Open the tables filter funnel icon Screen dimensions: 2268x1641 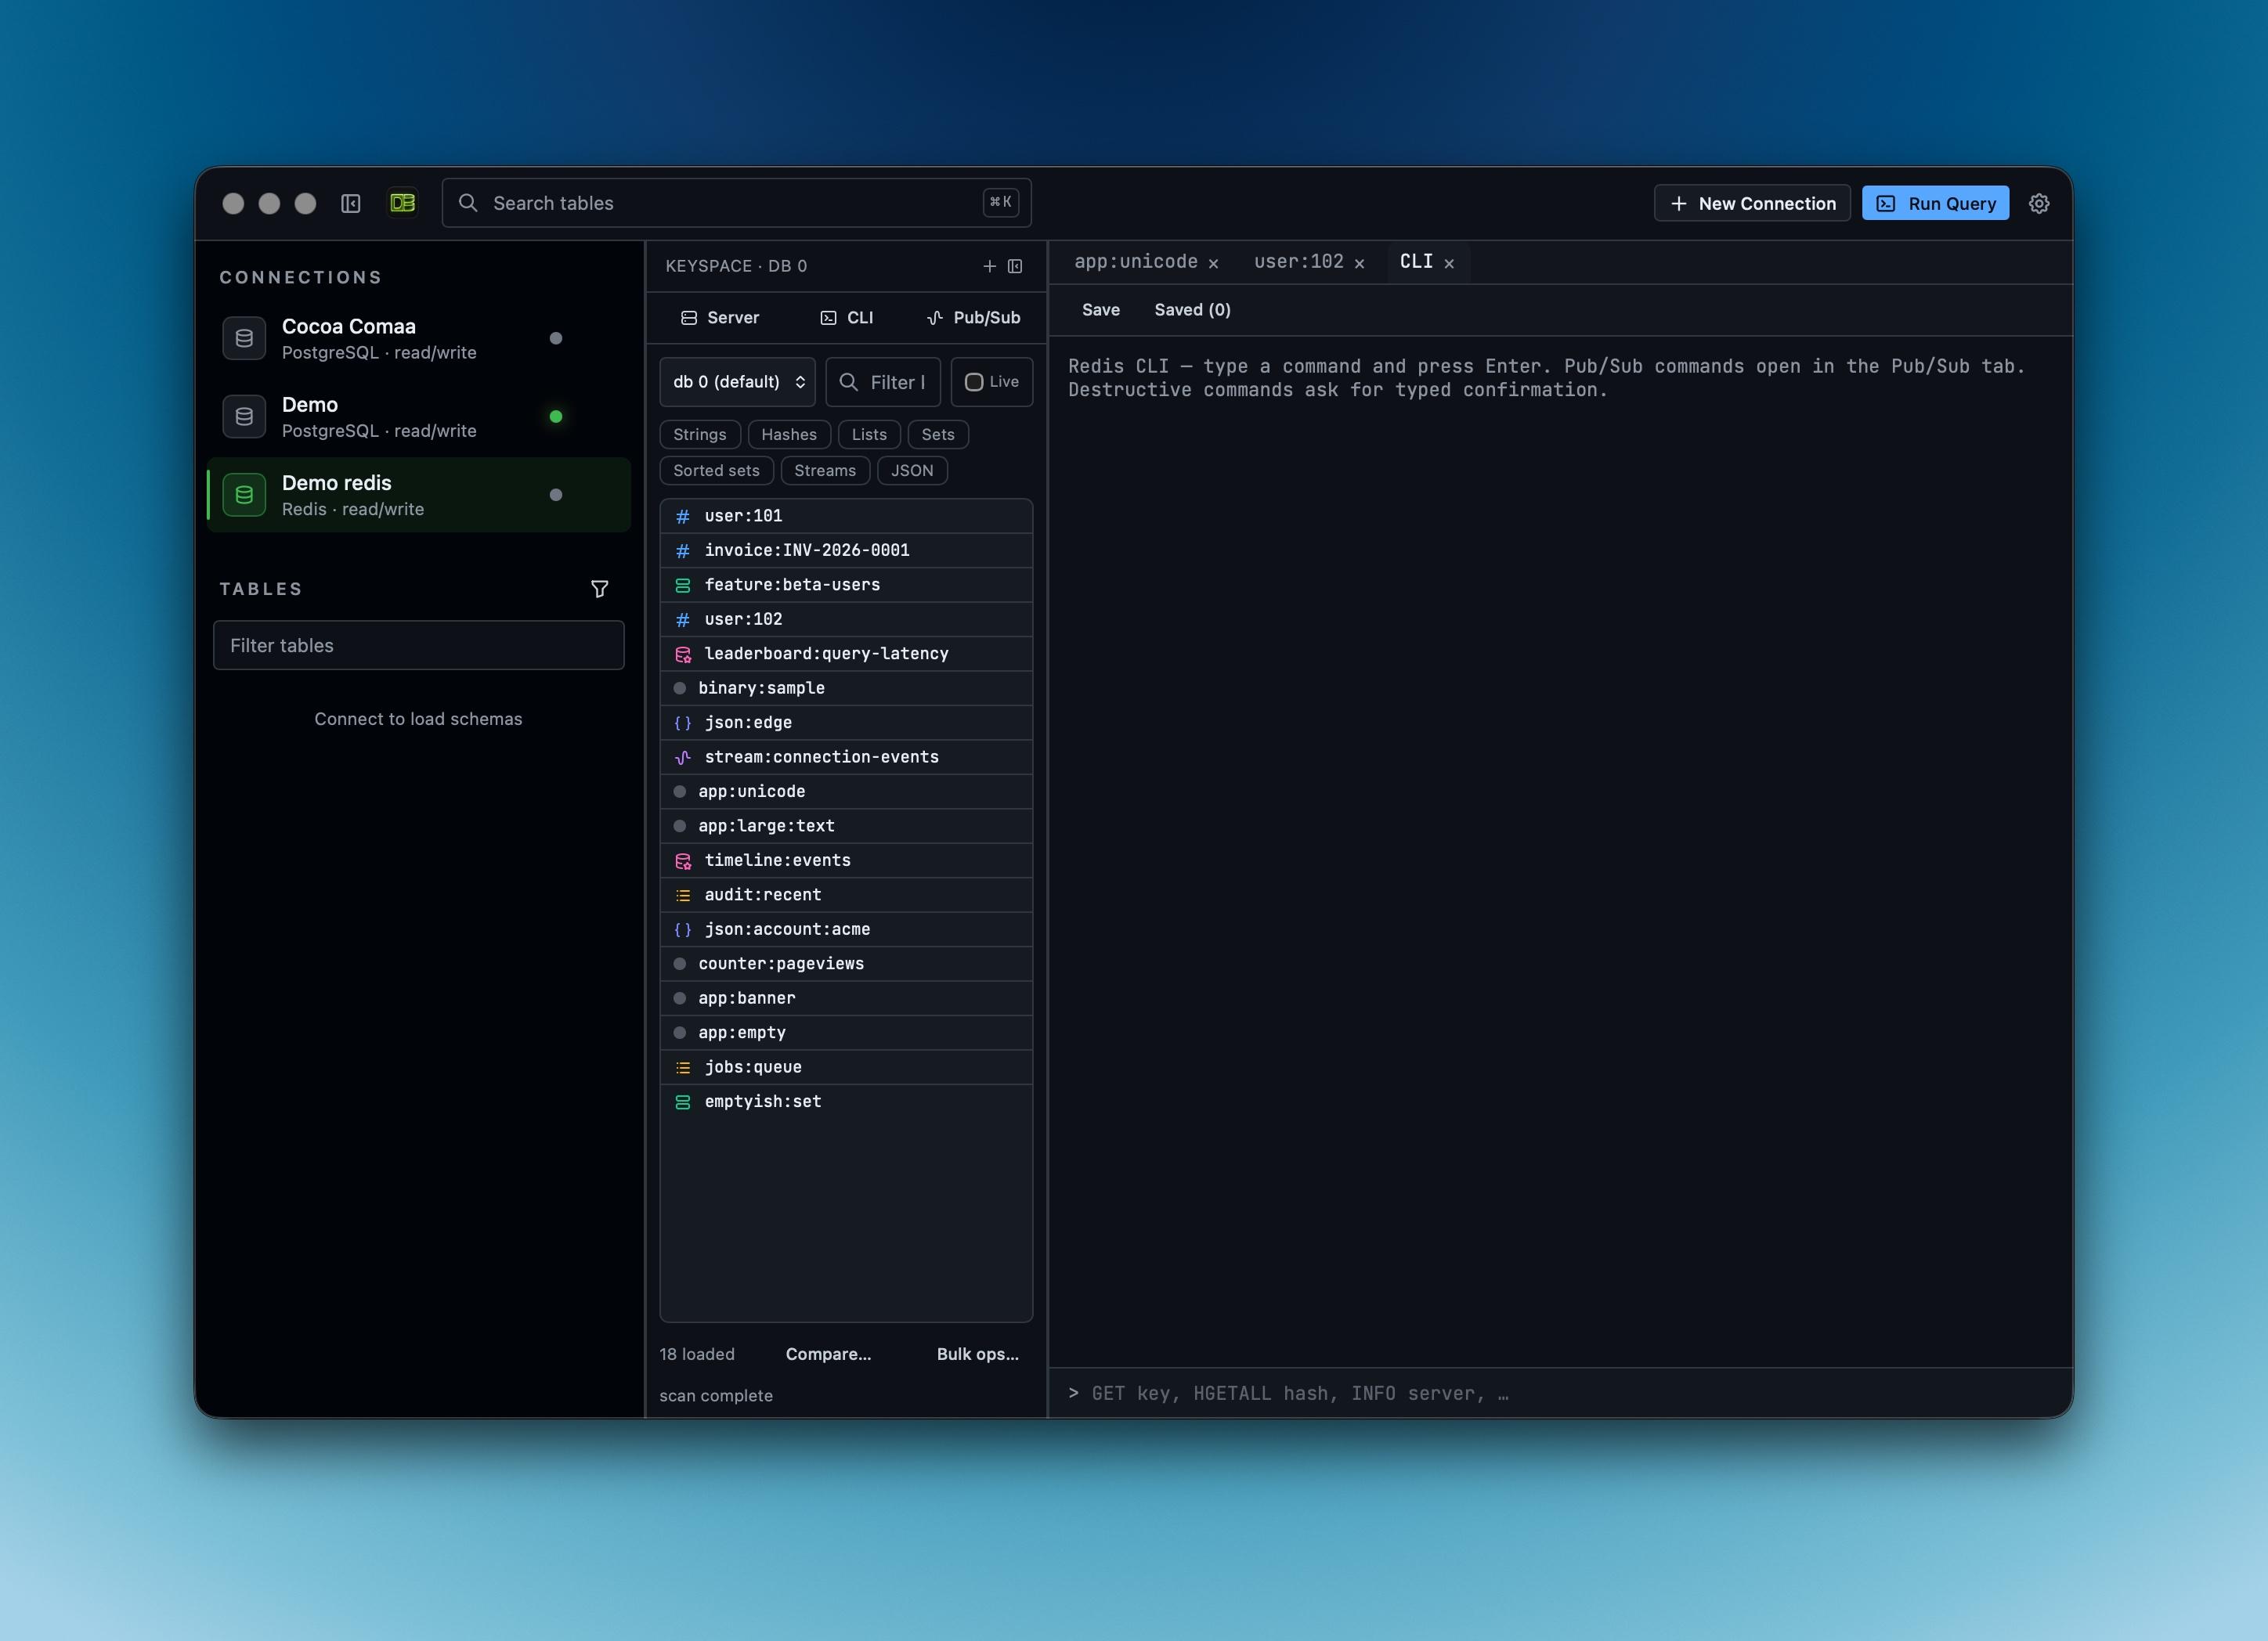pos(599,589)
